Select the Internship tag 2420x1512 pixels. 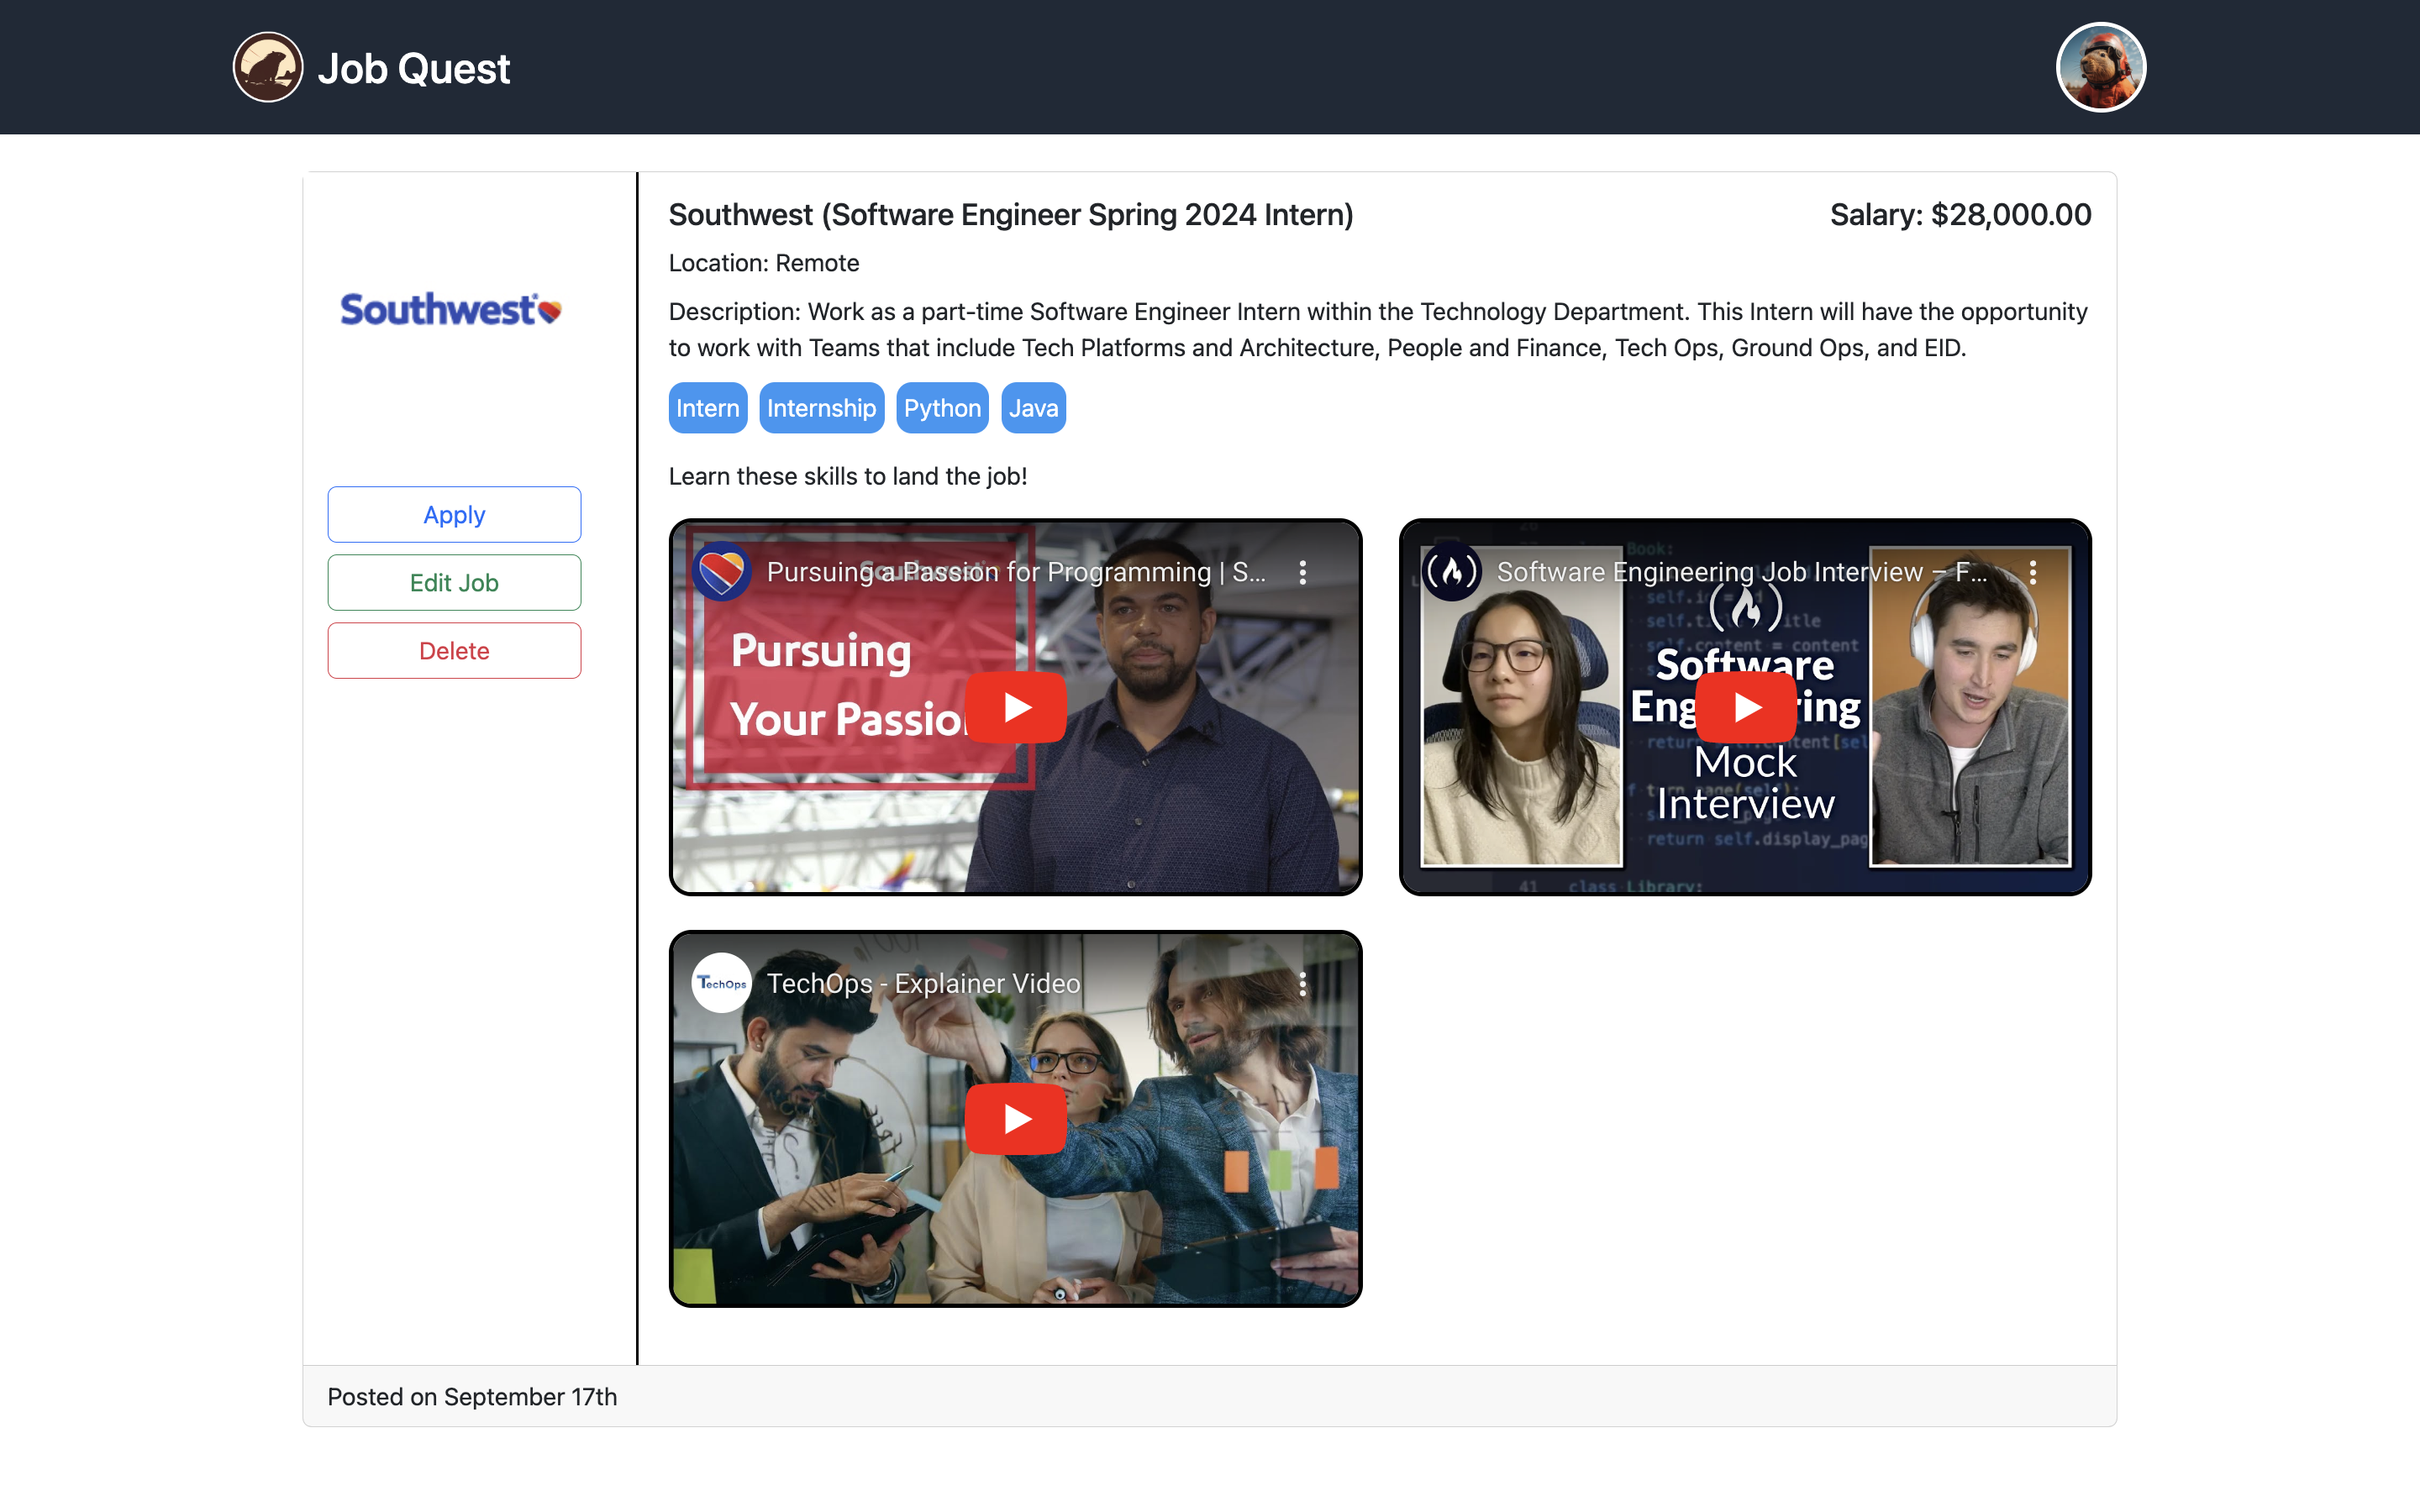[821, 408]
